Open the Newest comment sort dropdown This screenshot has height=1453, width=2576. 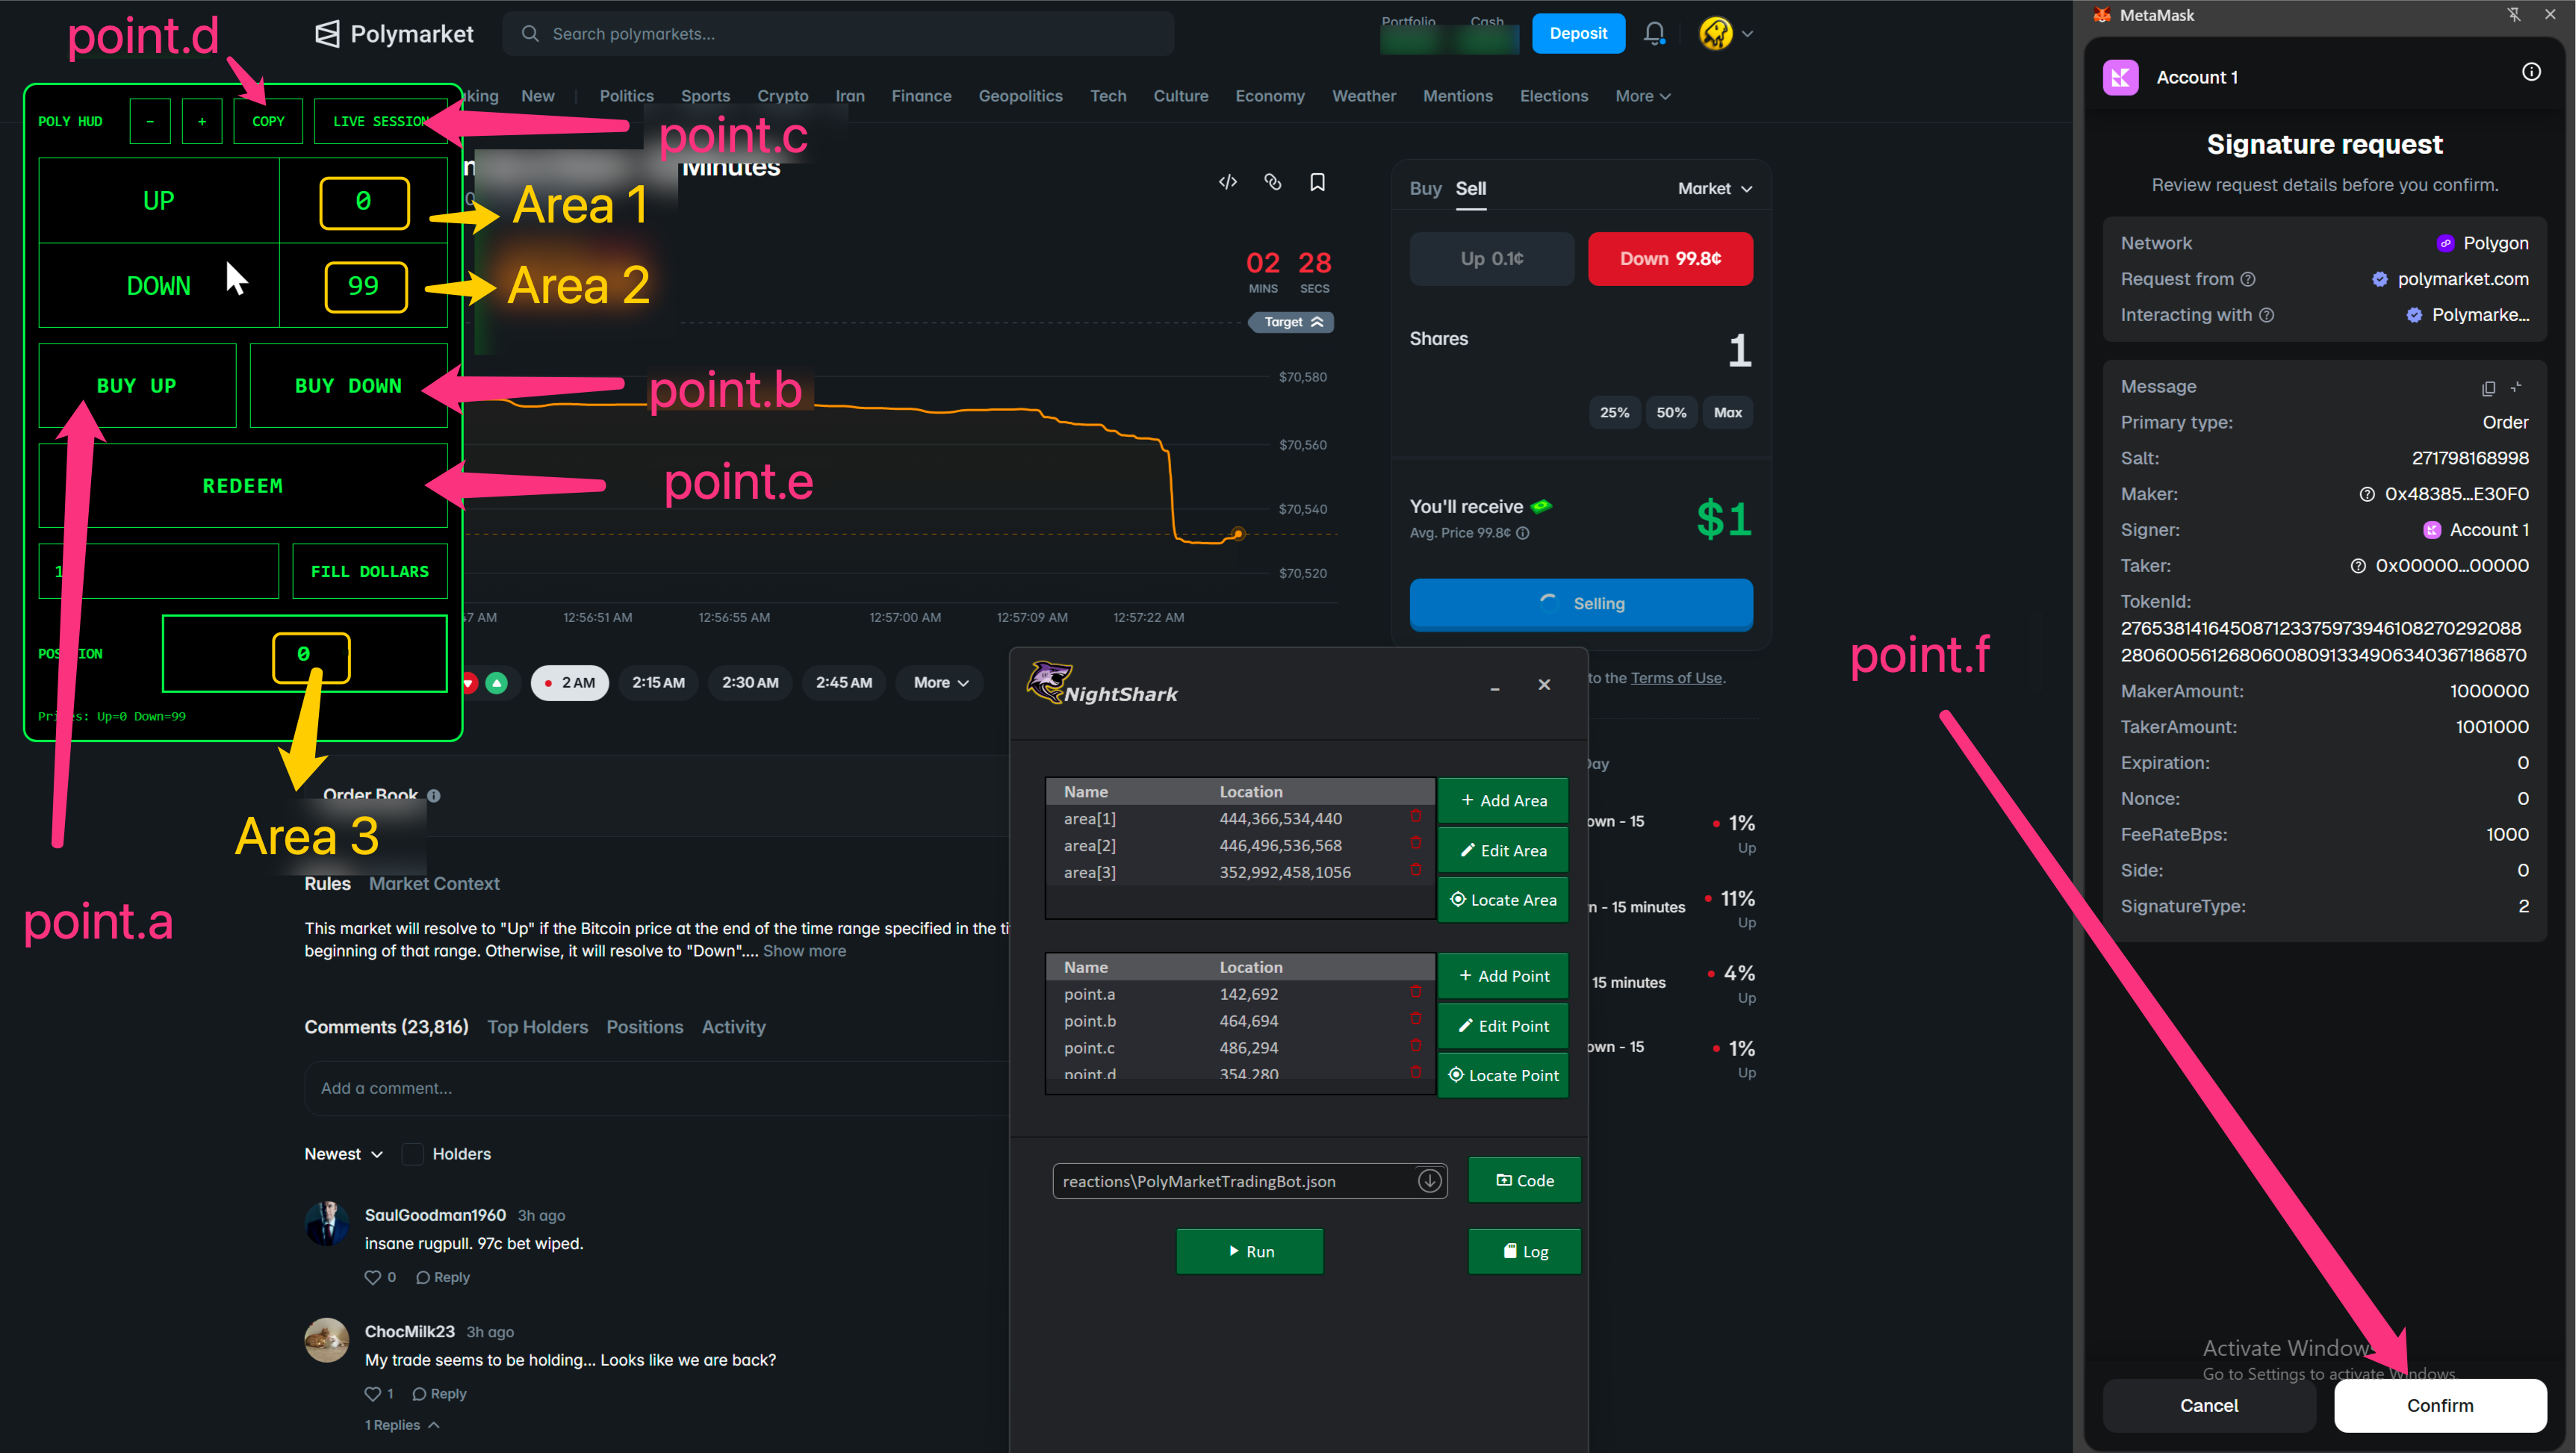click(x=343, y=1154)
